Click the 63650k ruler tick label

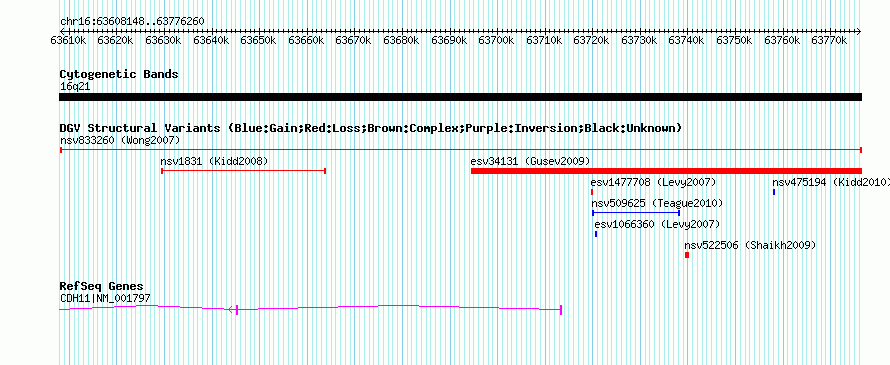click(258, 40)
